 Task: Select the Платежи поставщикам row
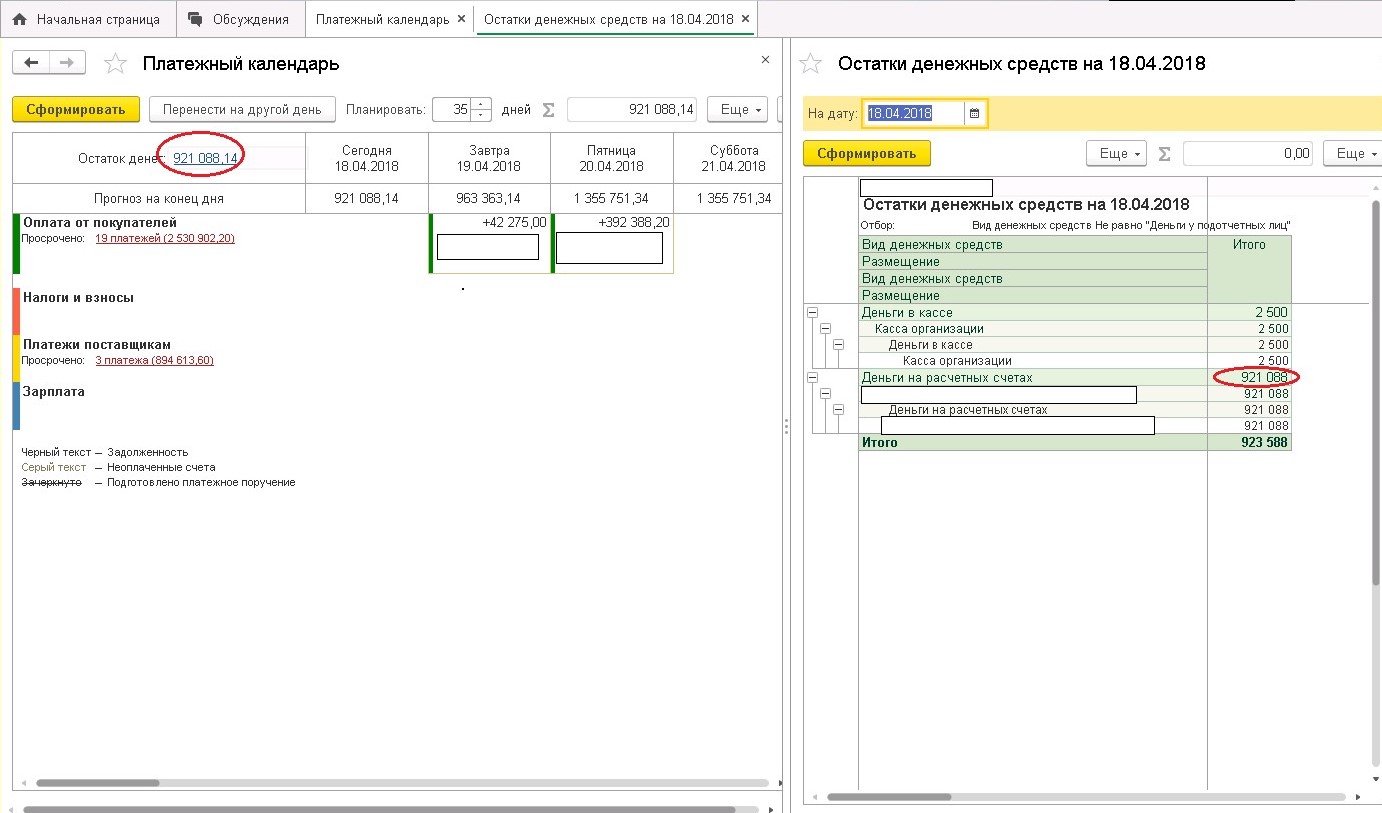pos(98,344)
